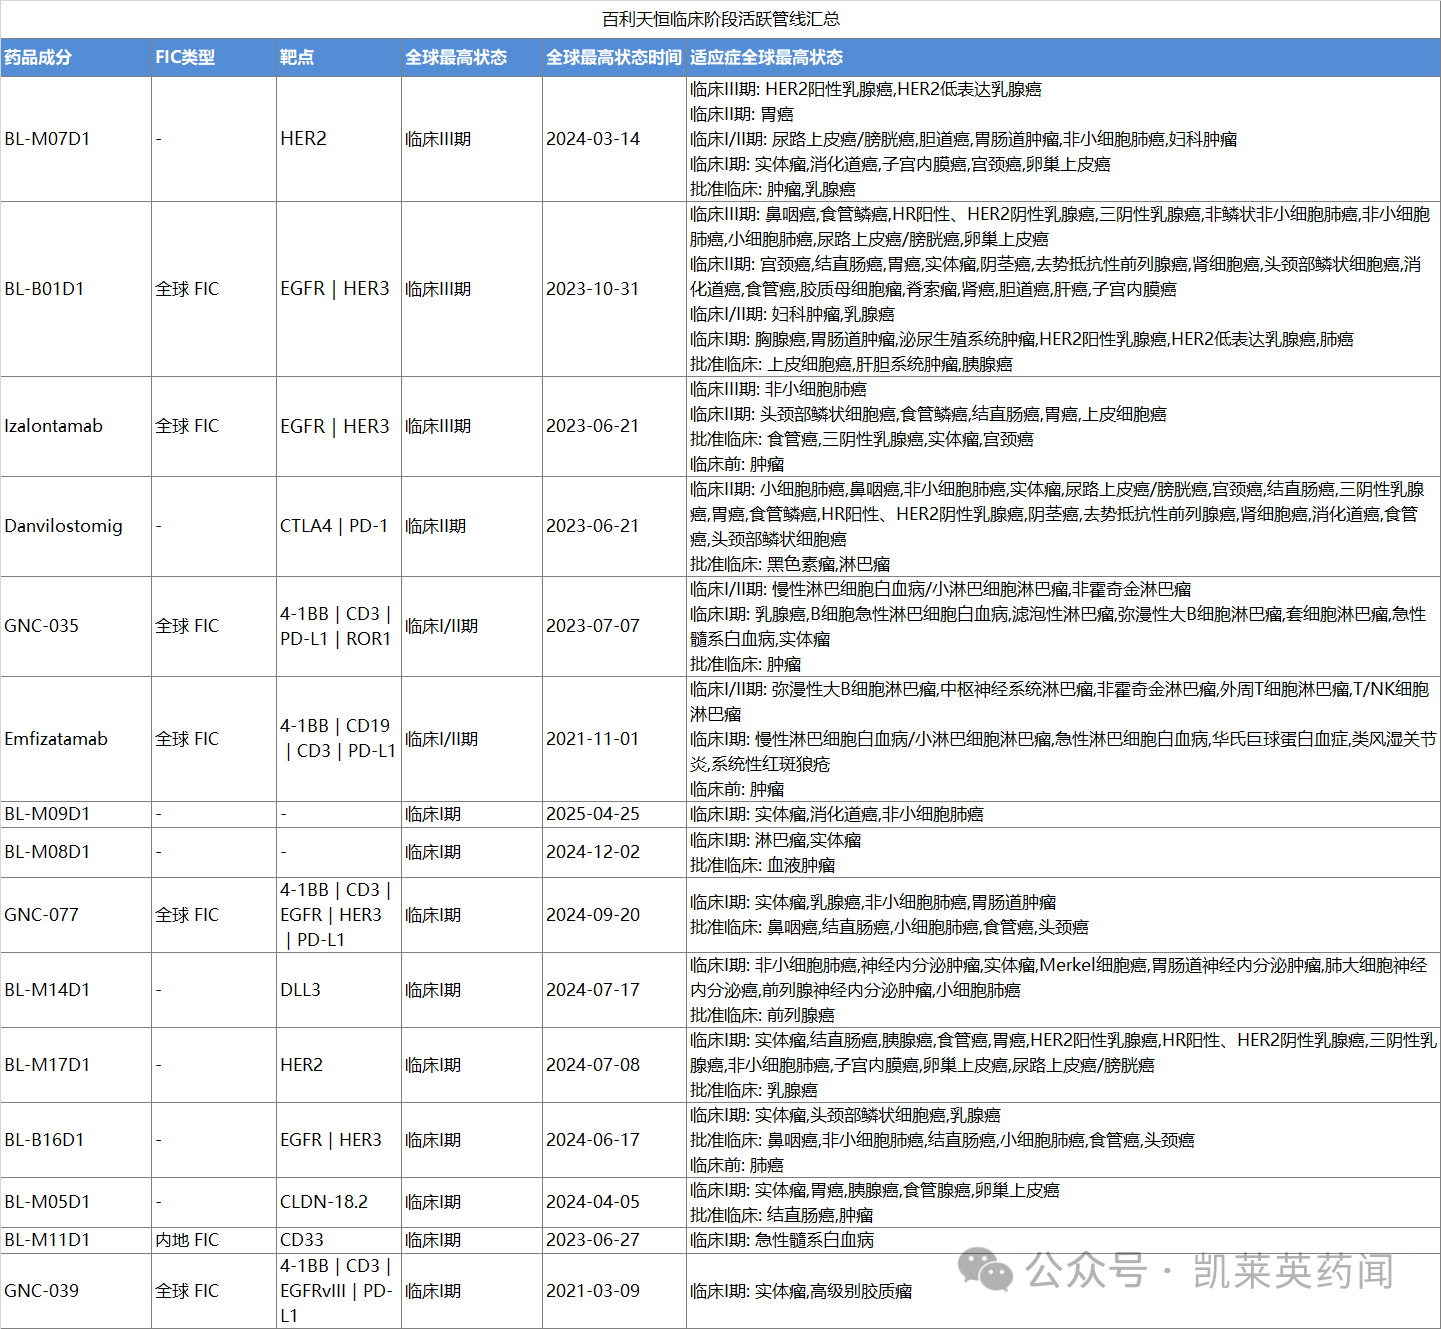Click the date 2025-04-25

(x=593, y=814)
